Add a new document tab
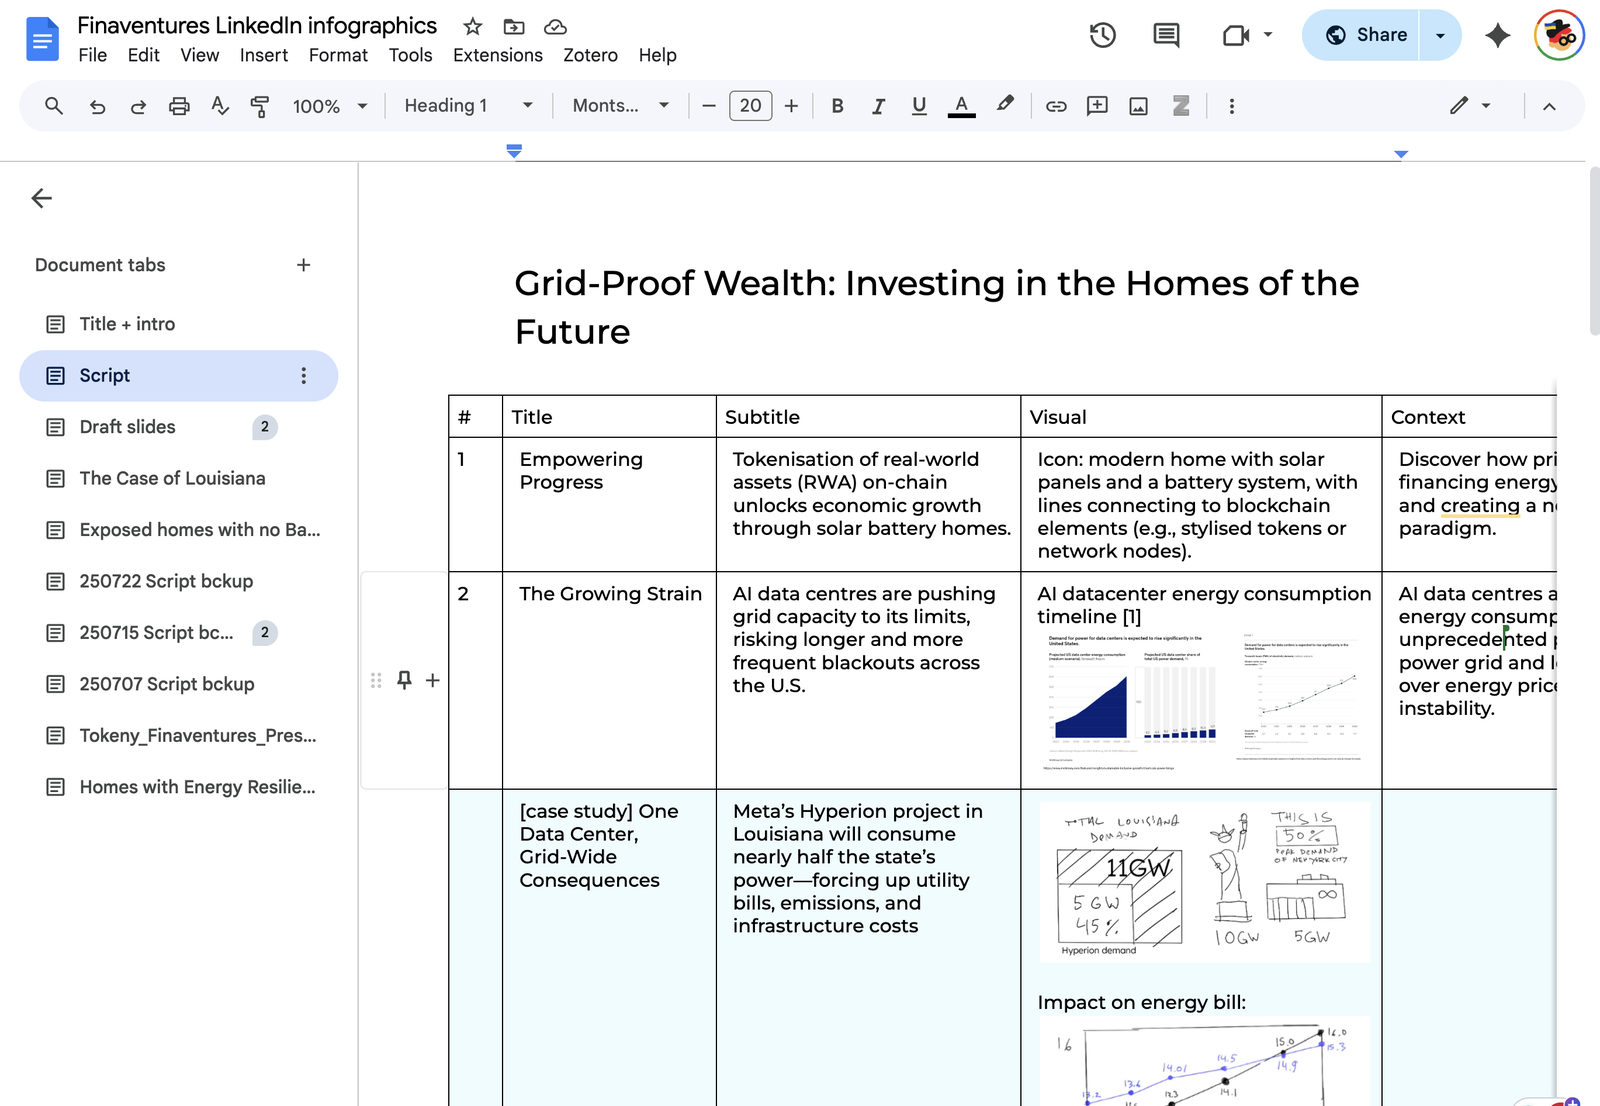 pos(303,265)
